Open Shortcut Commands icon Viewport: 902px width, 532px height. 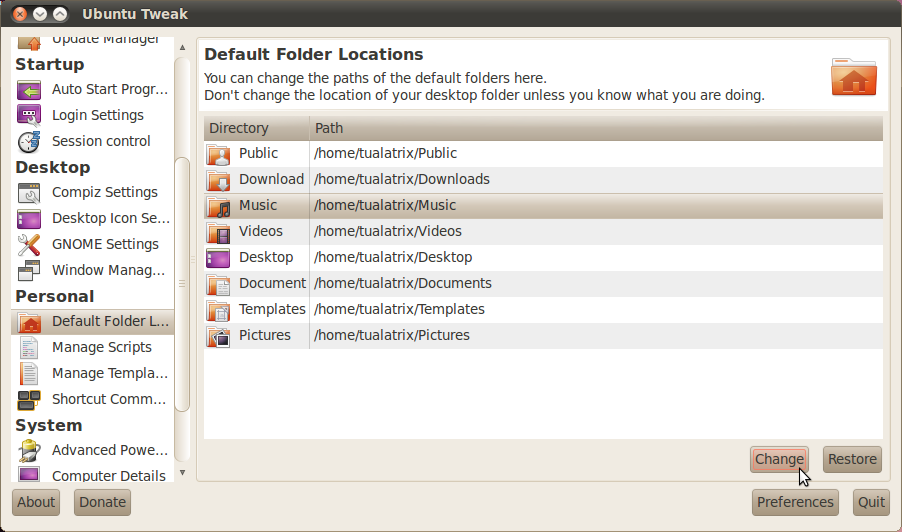click(x=29, y=400)
